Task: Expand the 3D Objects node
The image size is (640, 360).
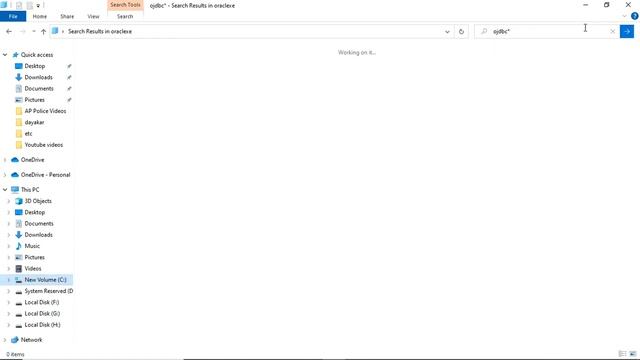Action: coord(9,201)
